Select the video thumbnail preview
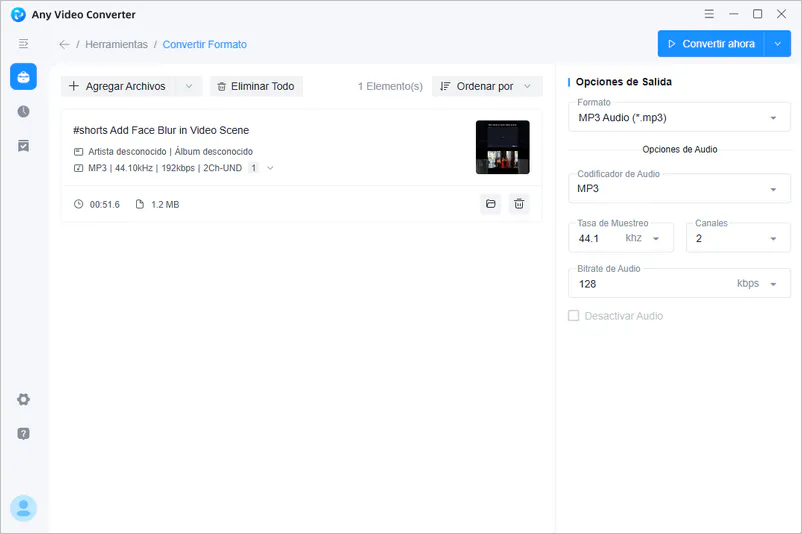Viewport: 802px width, 534px height. [503, 147]
